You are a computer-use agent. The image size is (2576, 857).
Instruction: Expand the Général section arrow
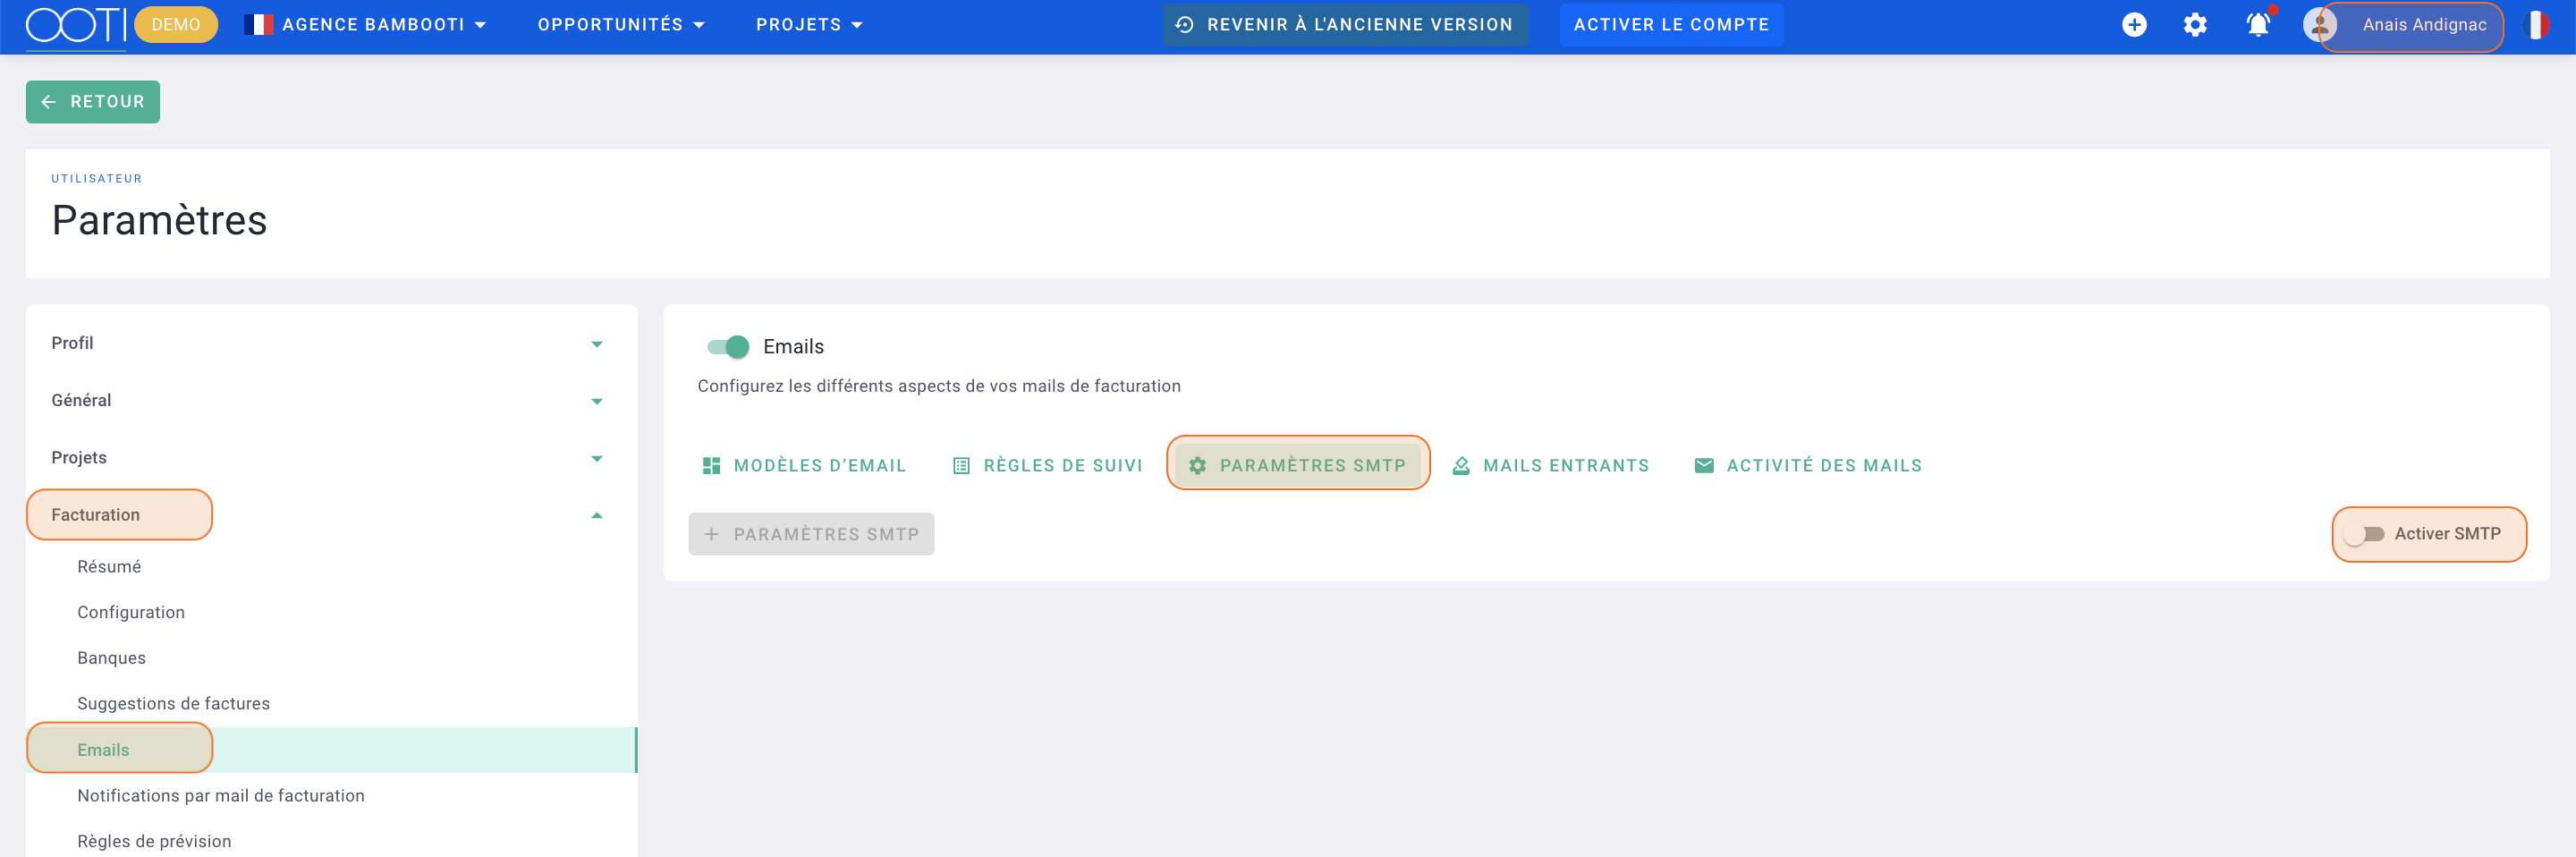click(597, 401)
